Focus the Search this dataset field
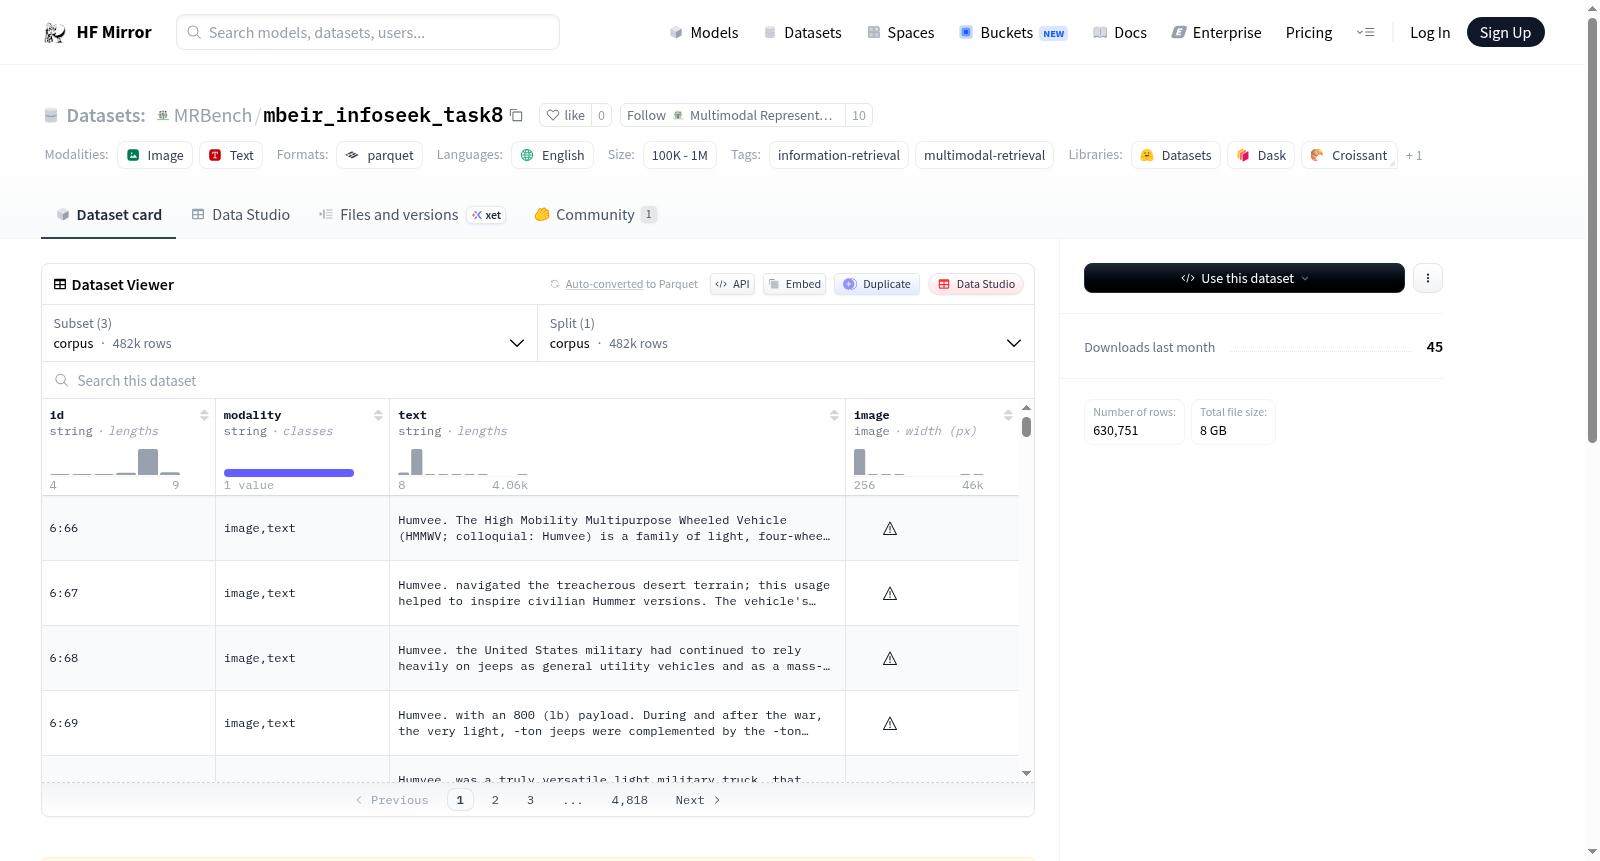The height and width of the screenshot is (861, 1600). pyautogui.click(x=538, y=380)
